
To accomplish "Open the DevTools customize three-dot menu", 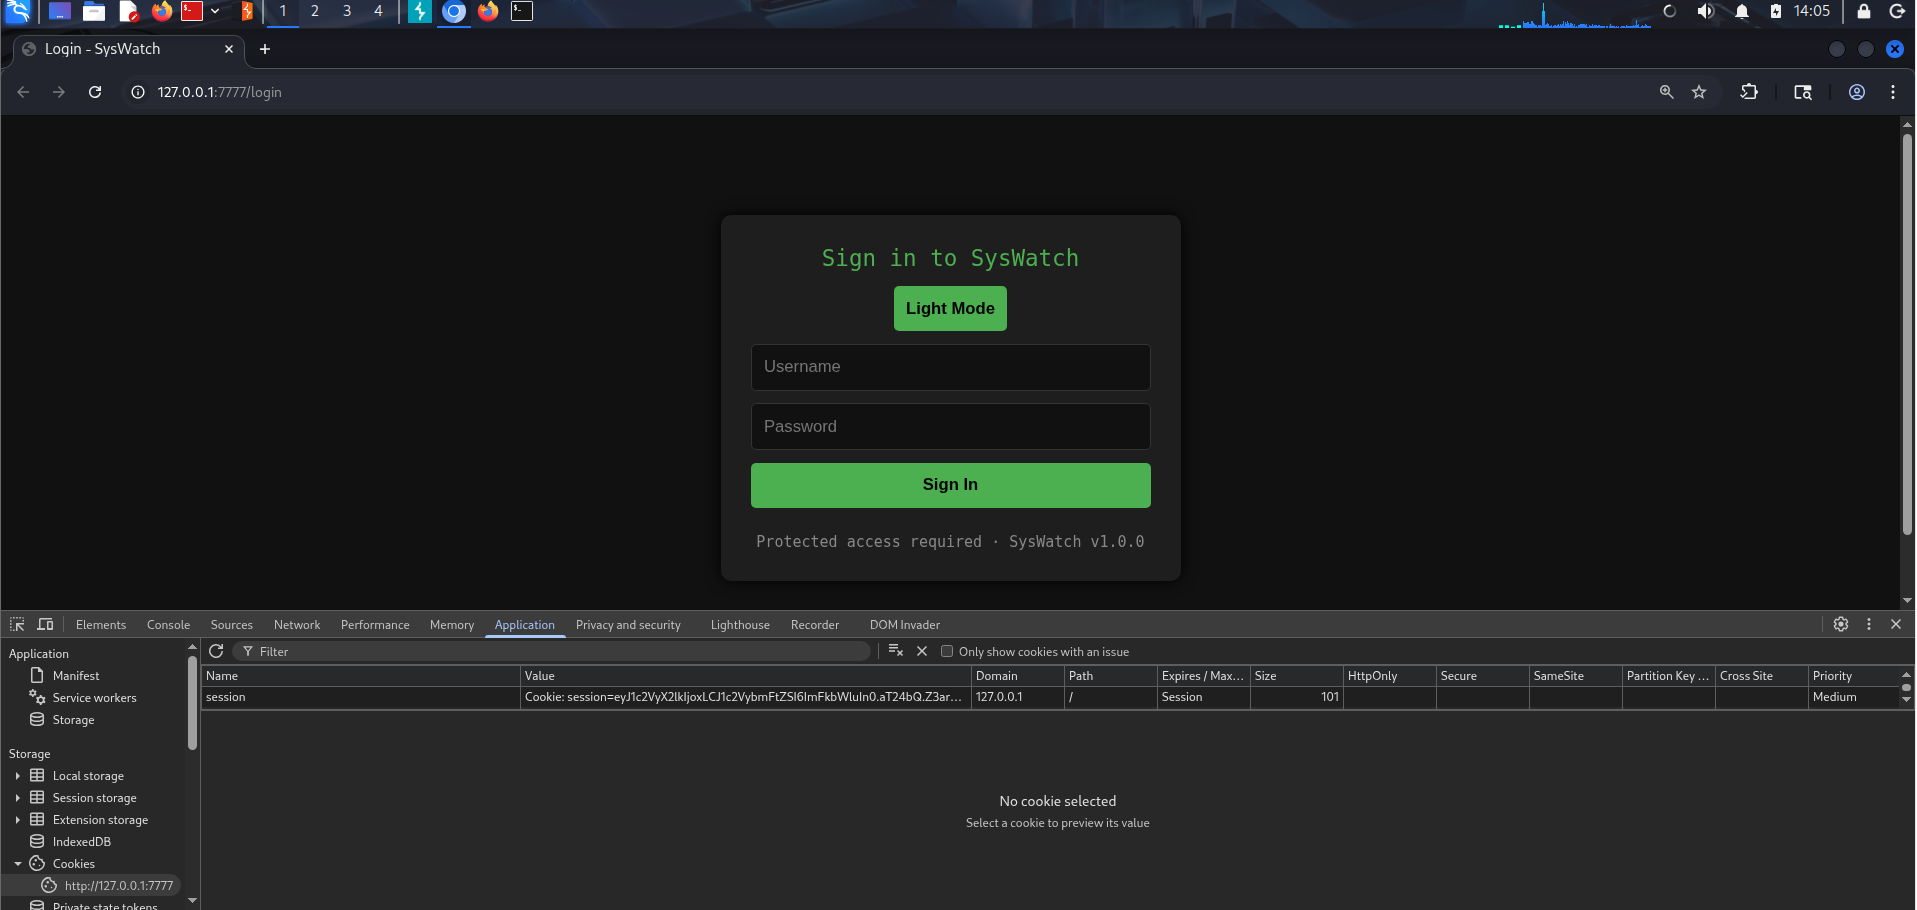I will [1869, 624].
